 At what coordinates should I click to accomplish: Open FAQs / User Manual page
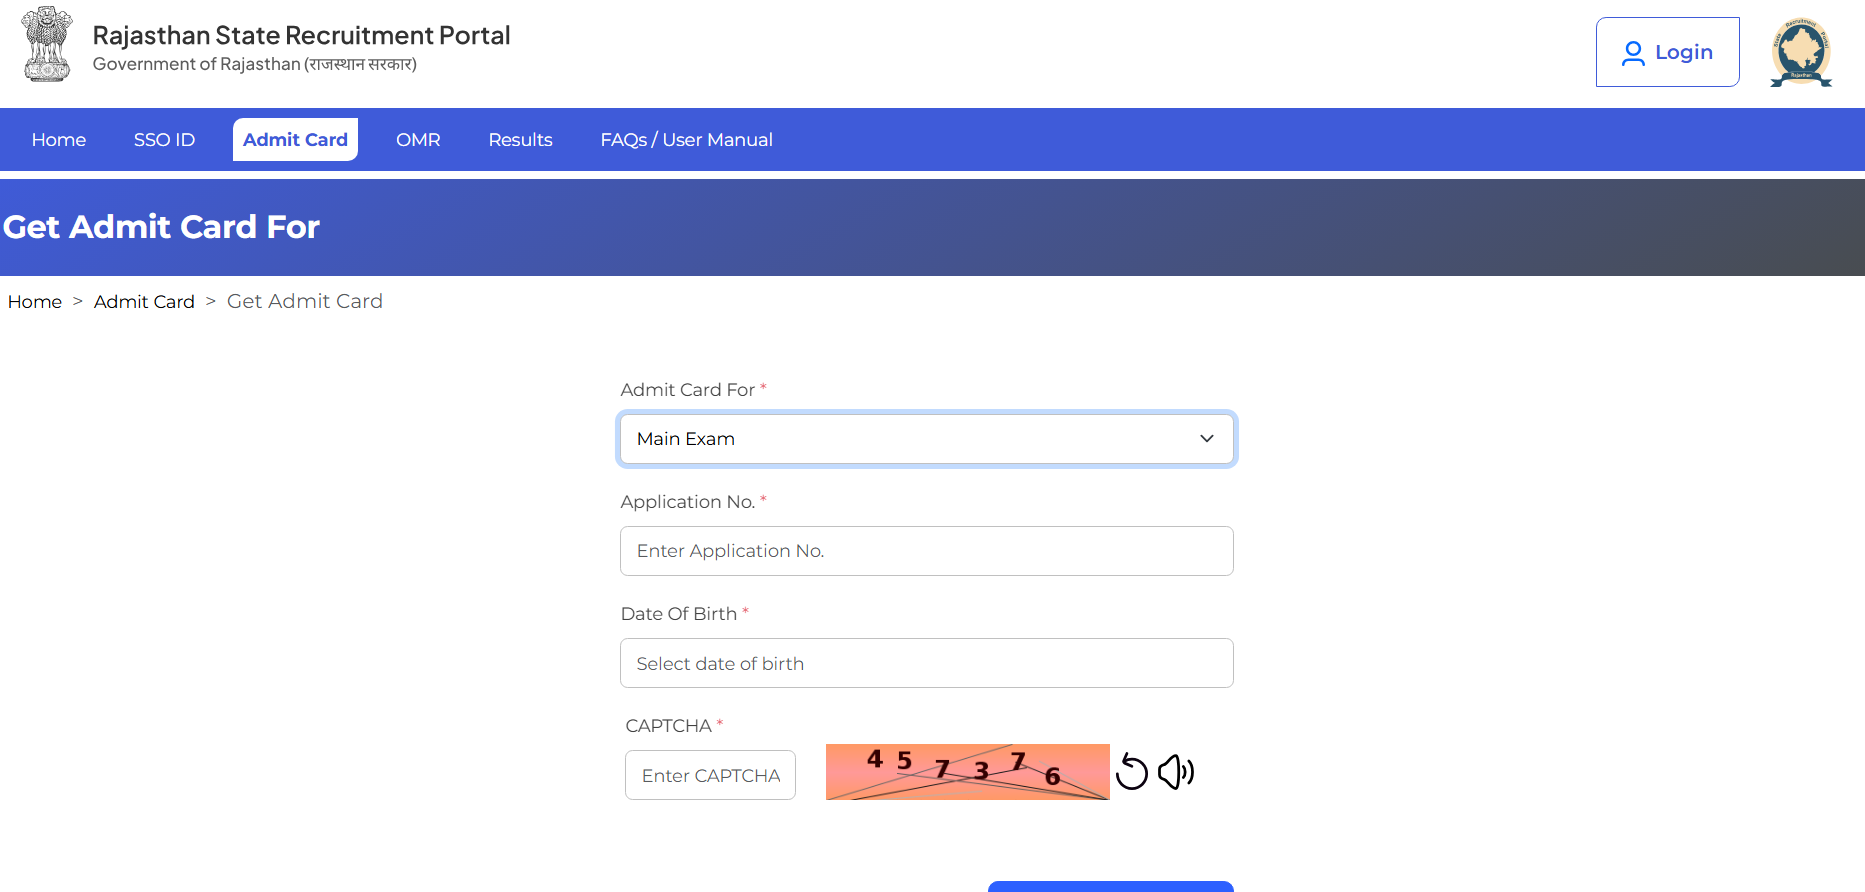click(686, 140)
